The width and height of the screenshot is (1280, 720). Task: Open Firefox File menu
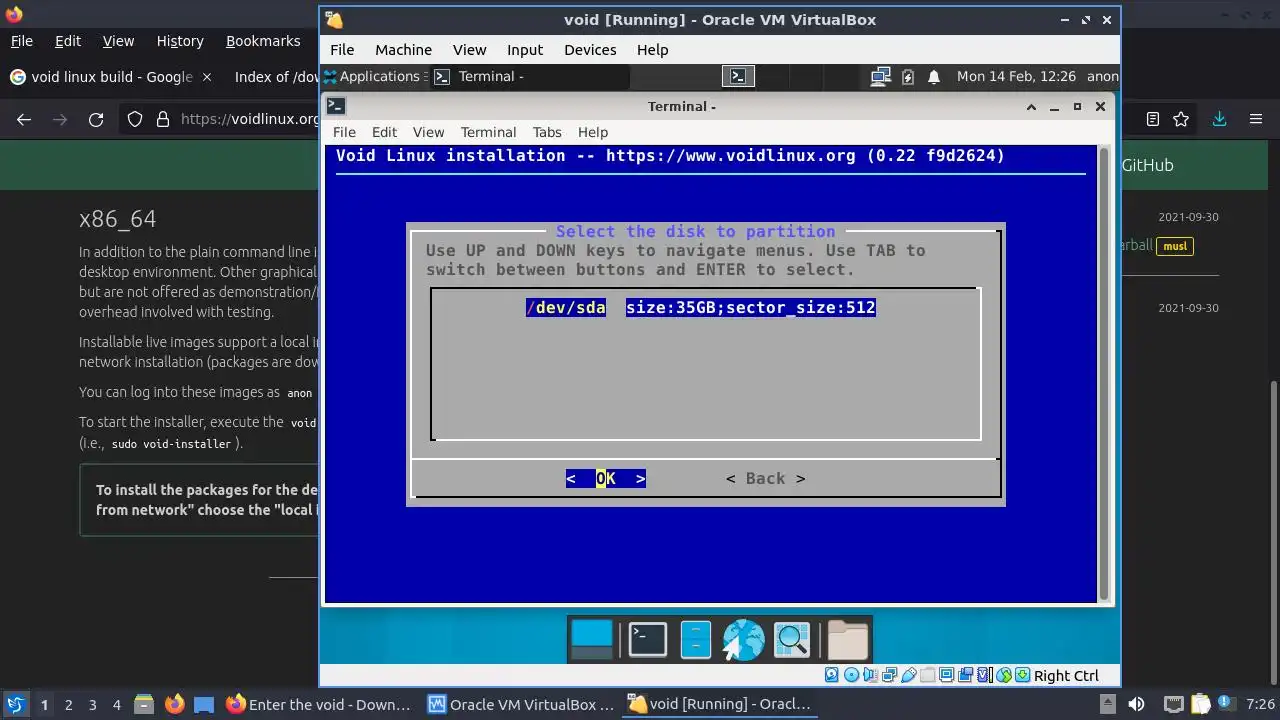[x=21, y=41]
